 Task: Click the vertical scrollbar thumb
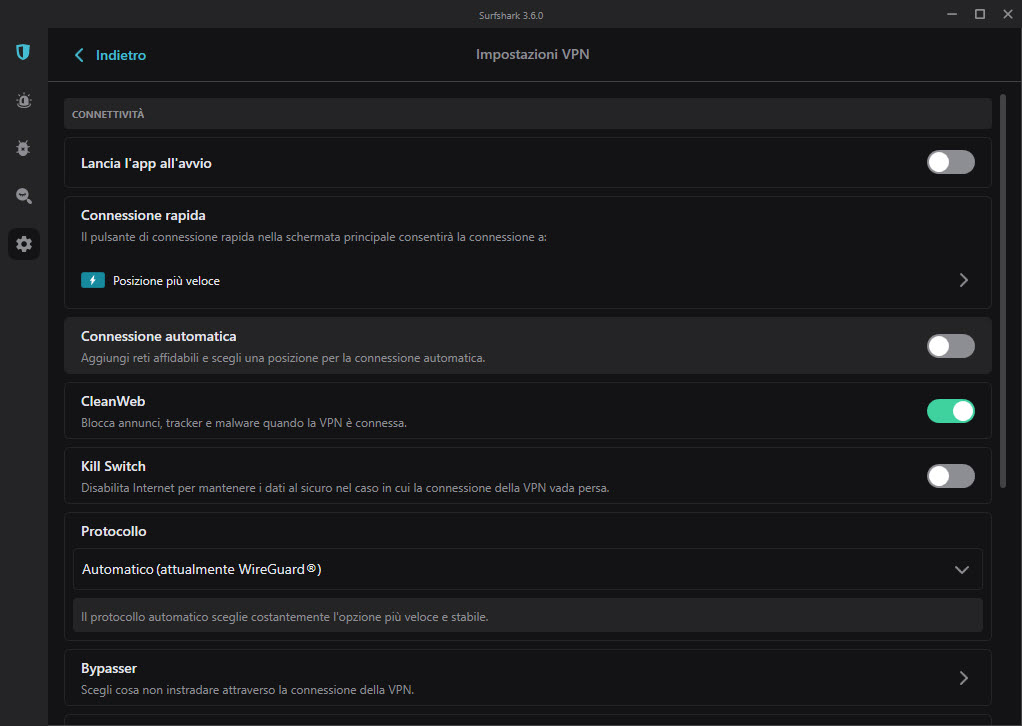point(1003,291)
